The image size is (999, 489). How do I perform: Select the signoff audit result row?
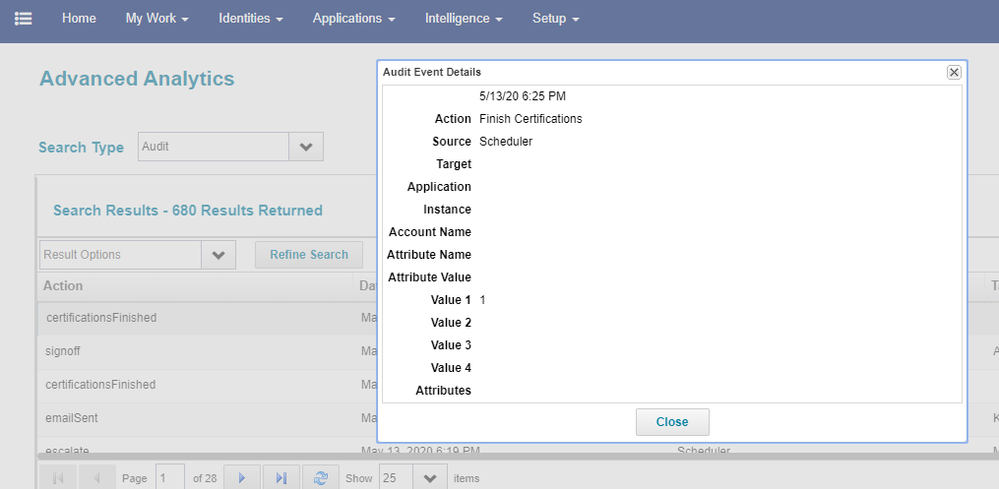point(200,352)
